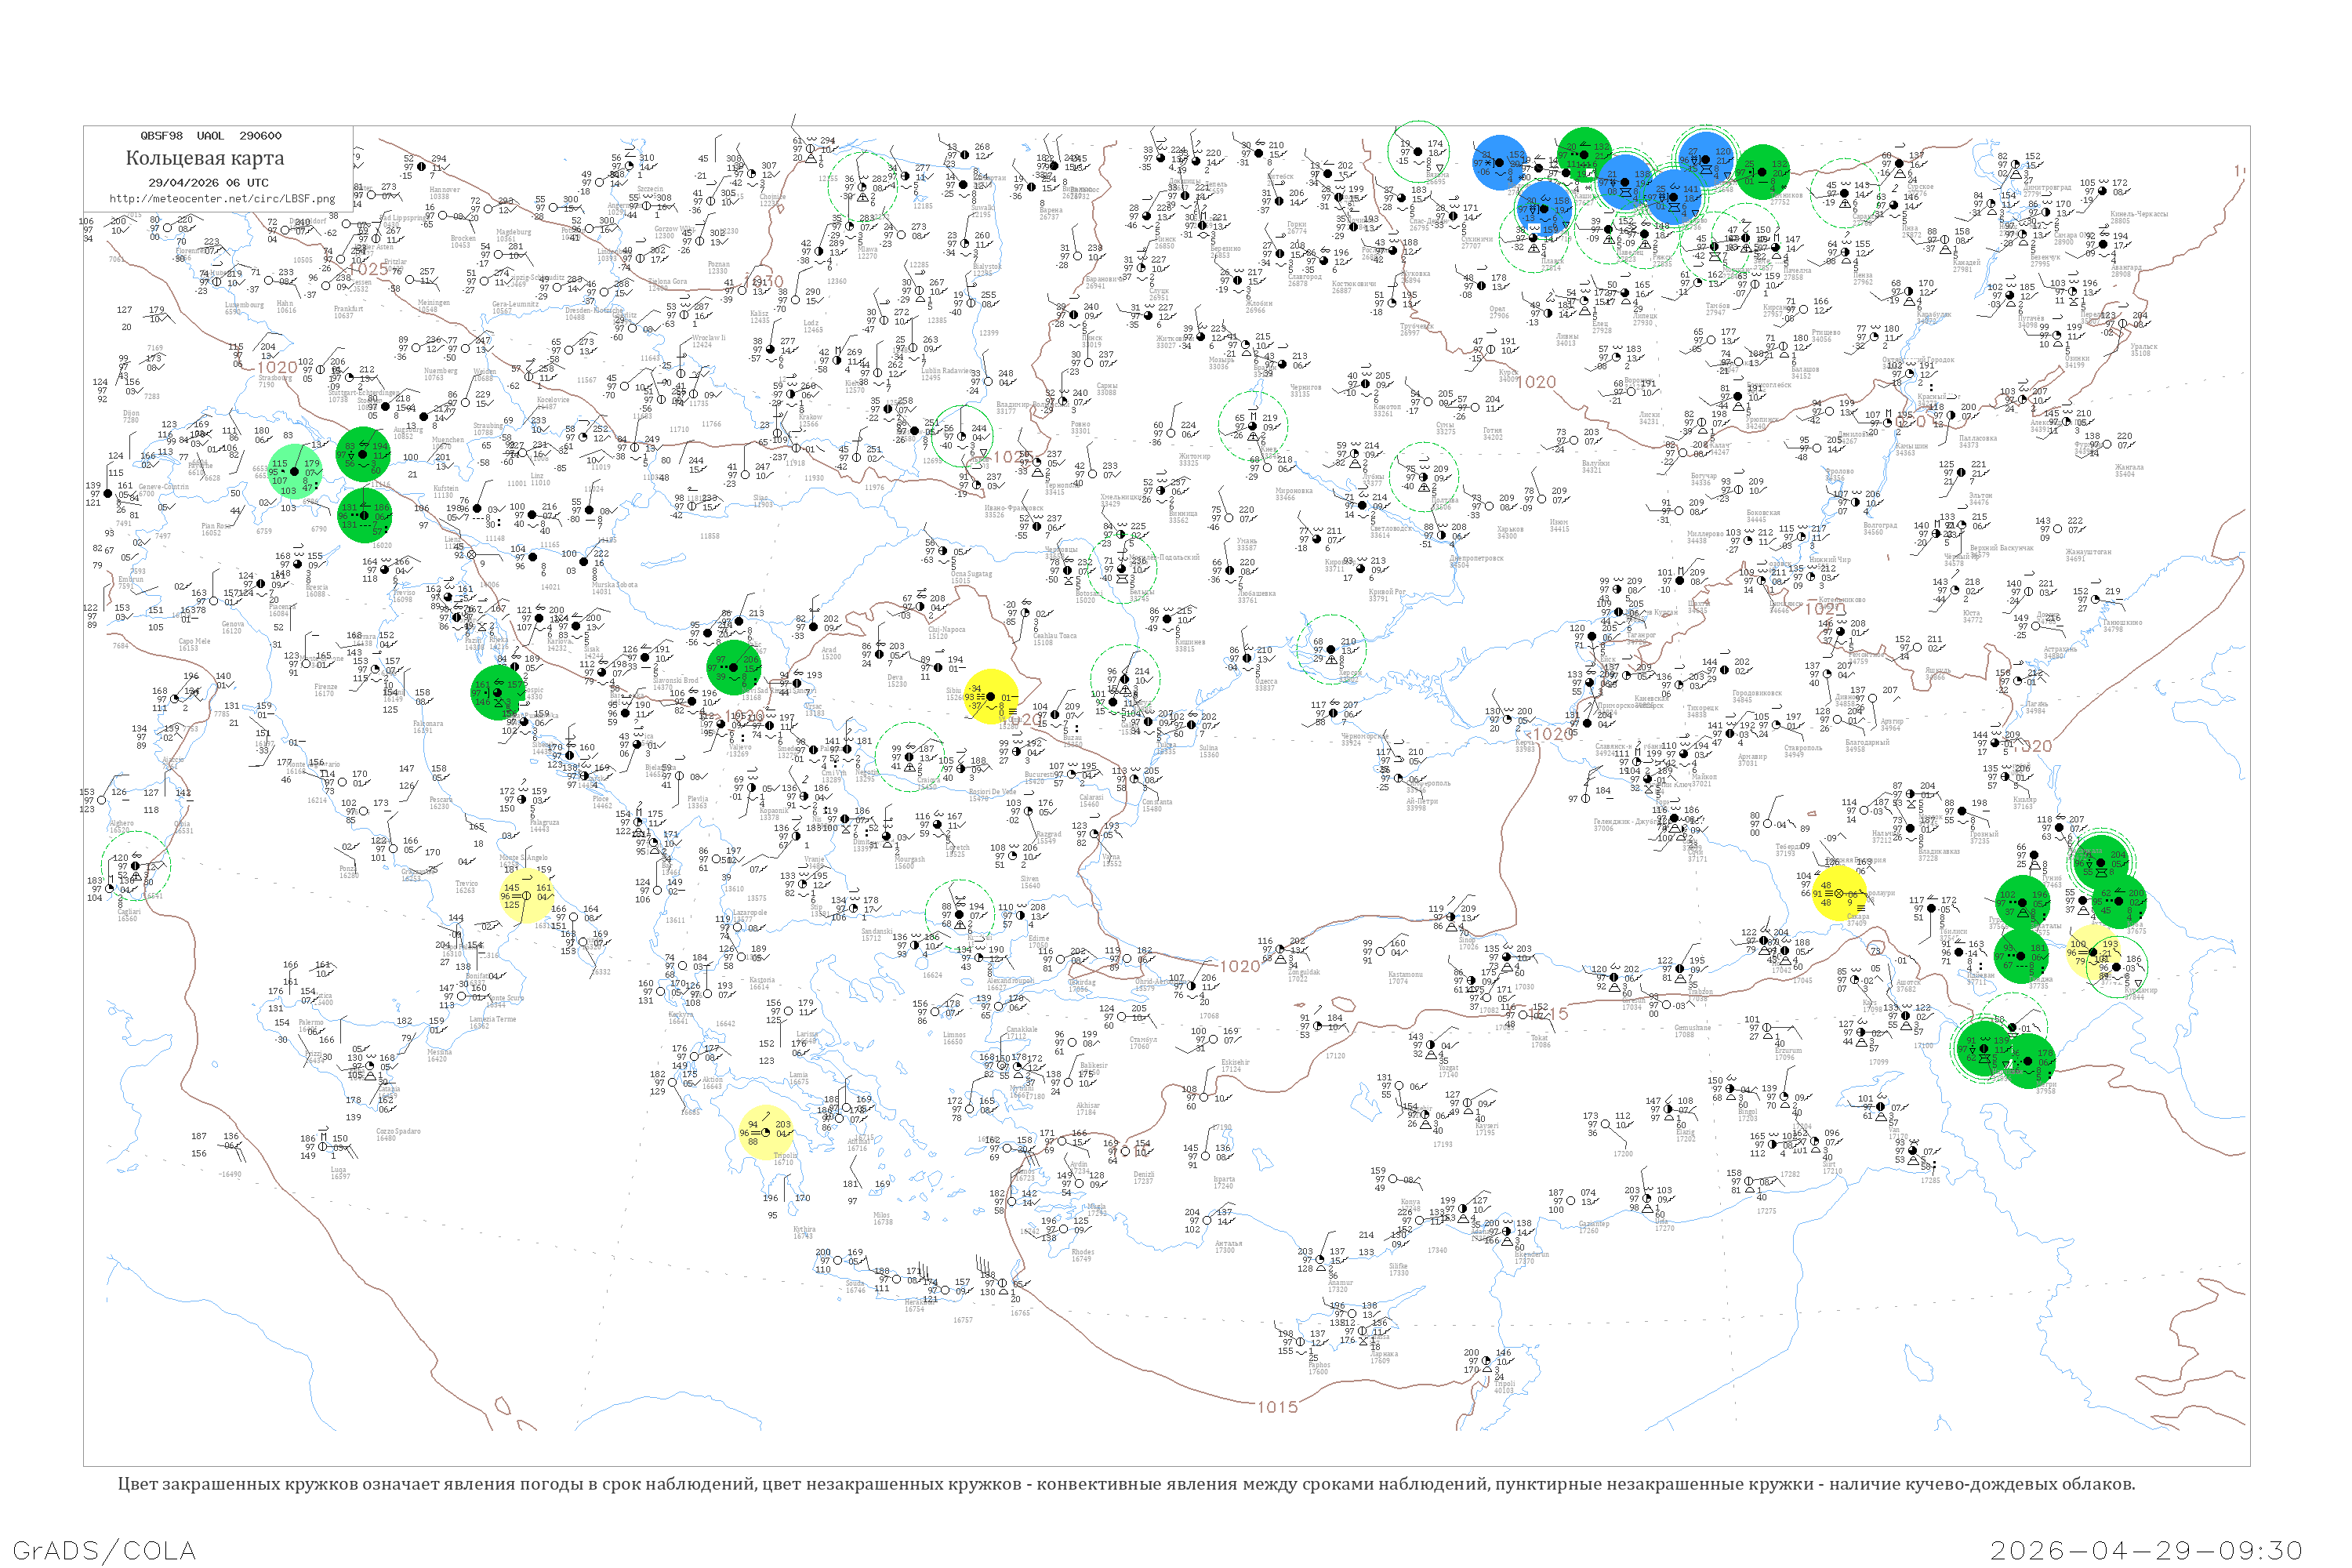This screenshot has width=2352, height=1568.
Task: Click the Russian legend caption below map
Action: coord(1126,1484)
